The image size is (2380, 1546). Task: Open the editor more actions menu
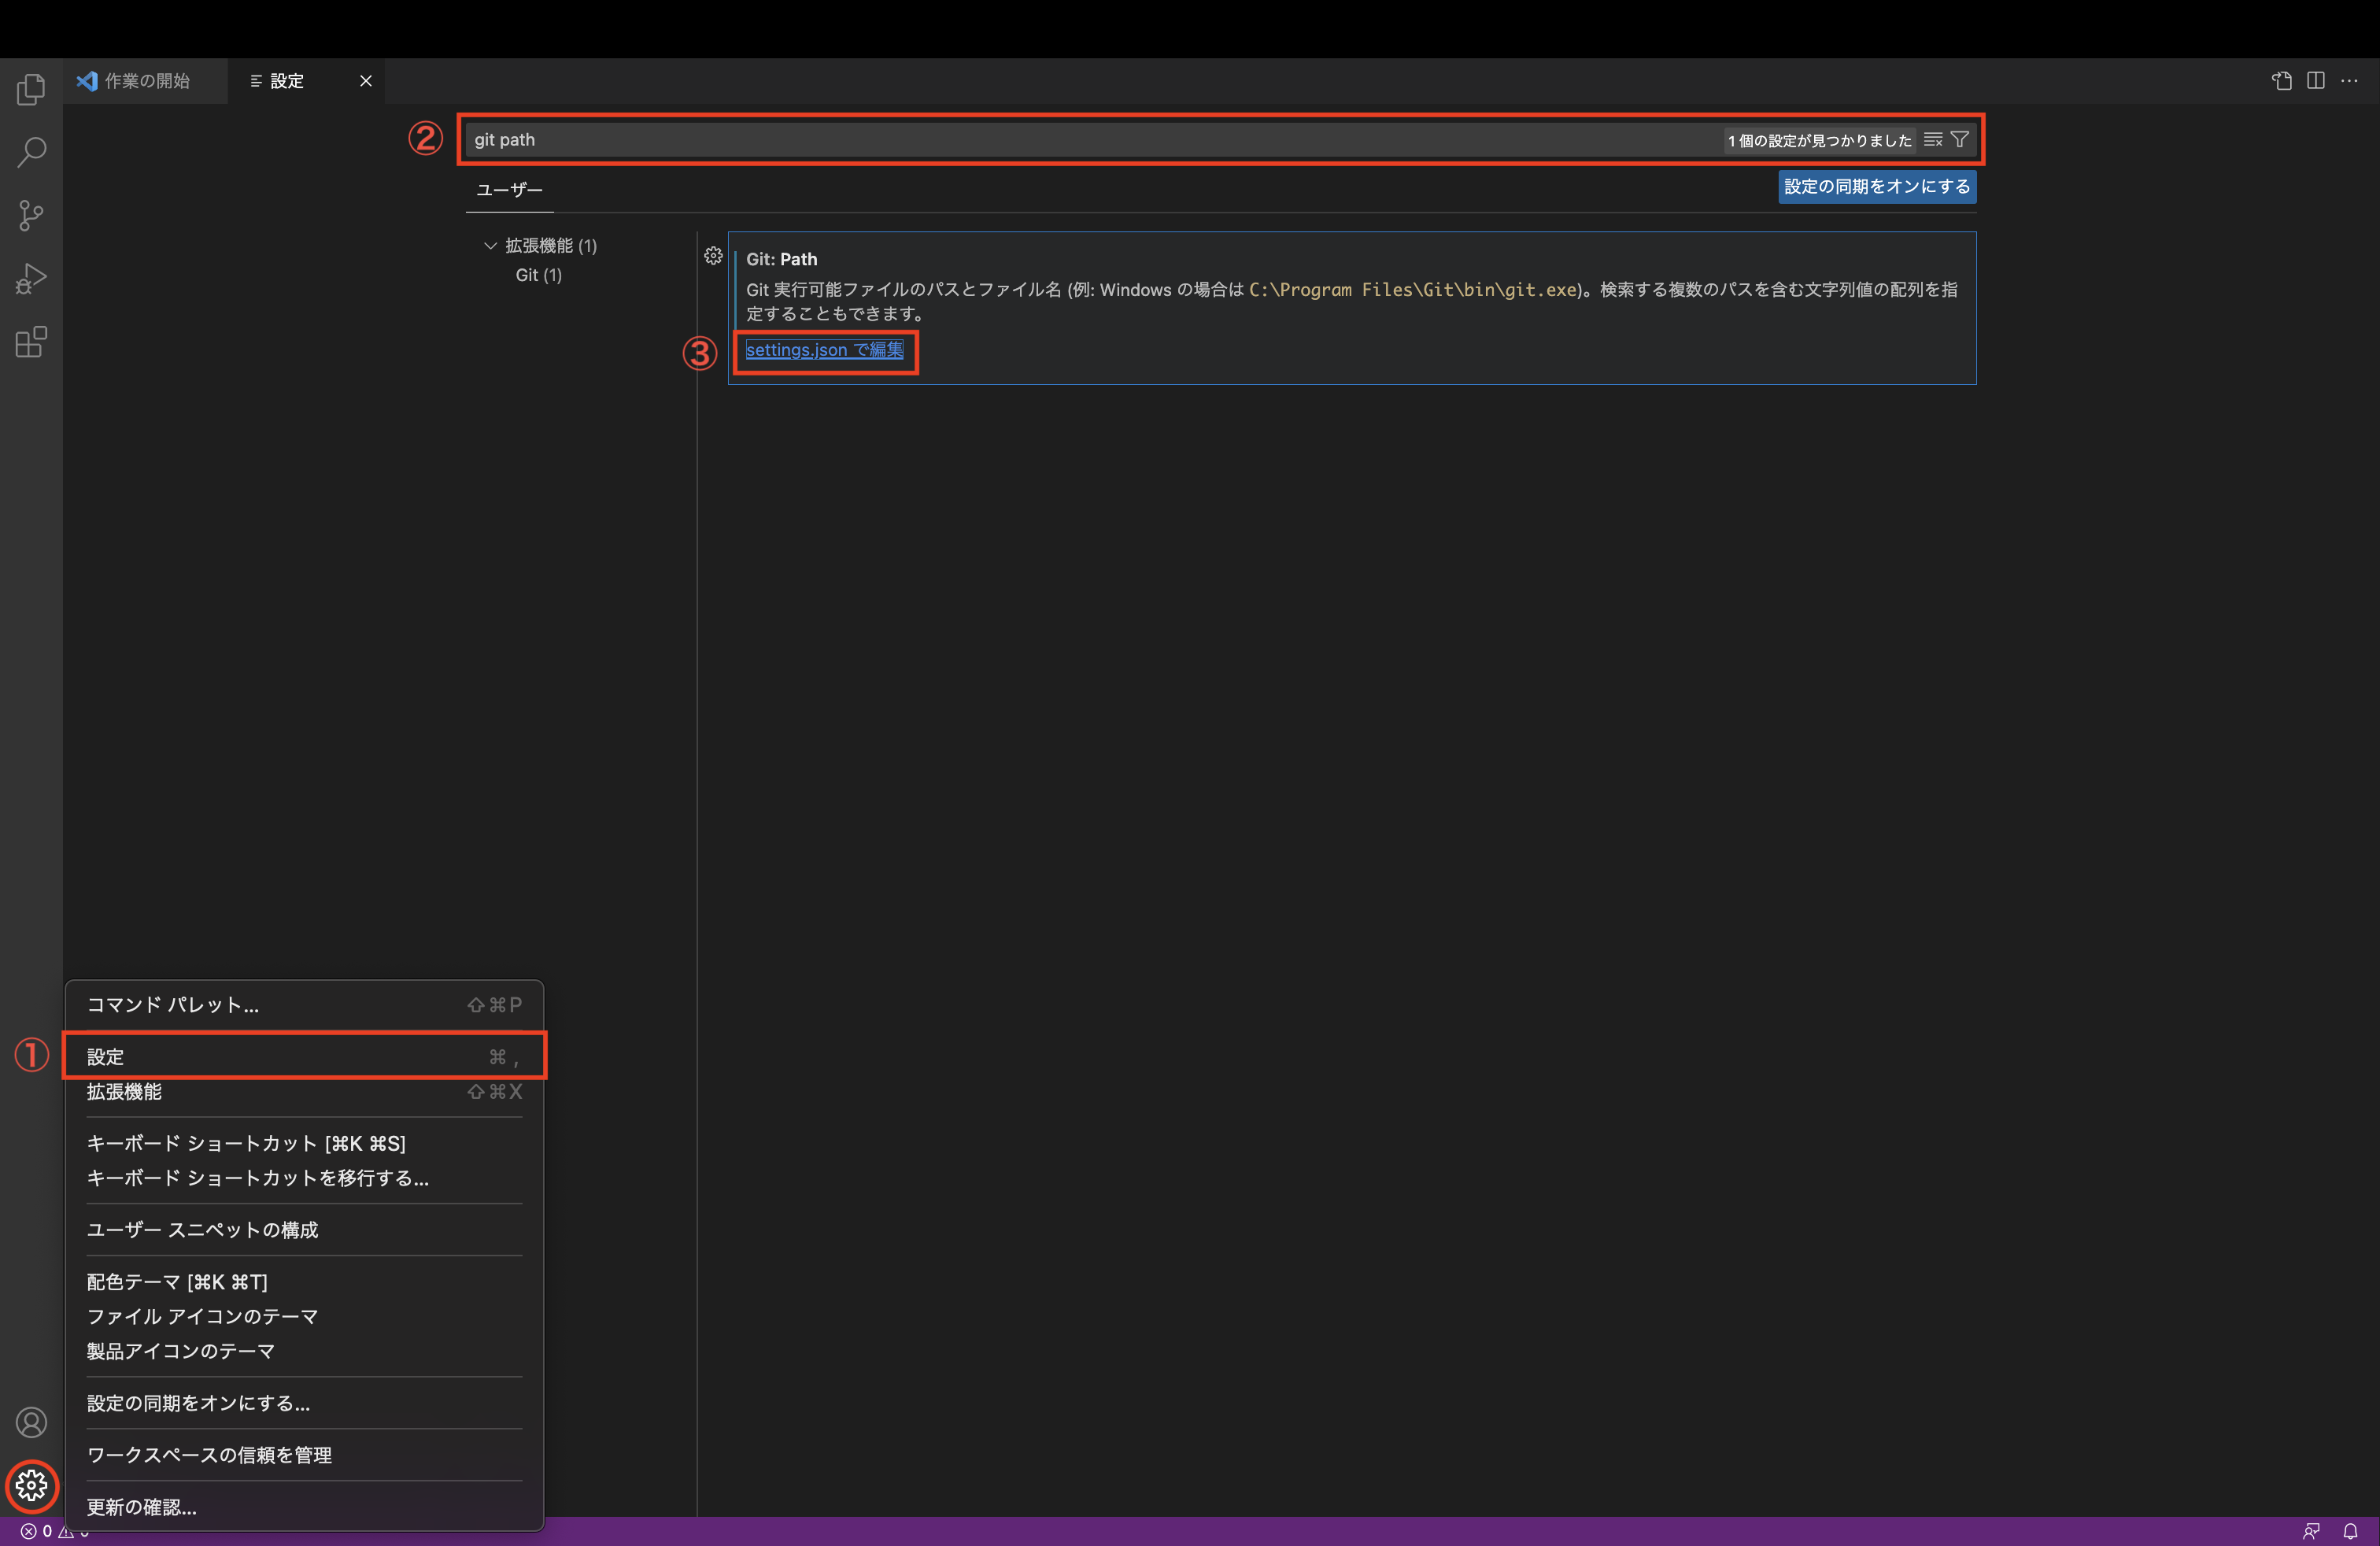click(2351, 81)
